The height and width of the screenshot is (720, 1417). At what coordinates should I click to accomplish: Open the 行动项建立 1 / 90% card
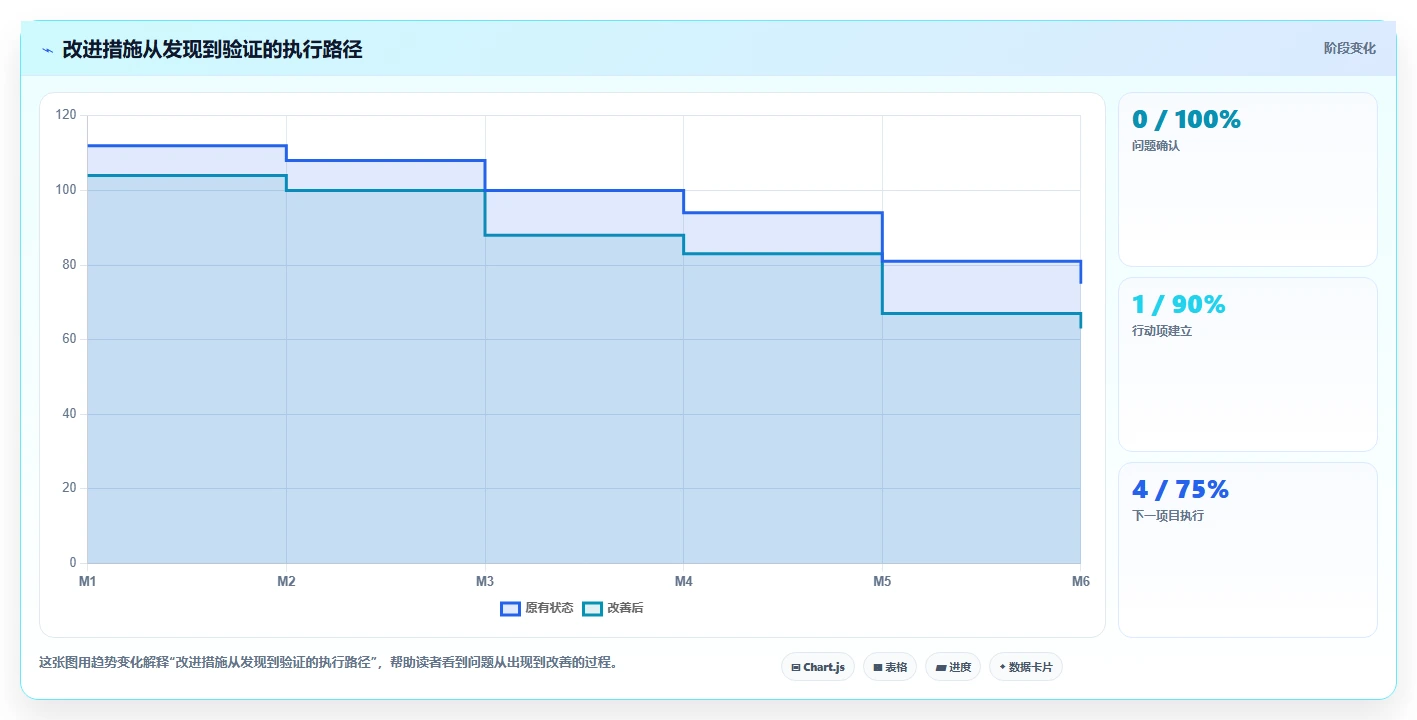(x=1247, y=364)
